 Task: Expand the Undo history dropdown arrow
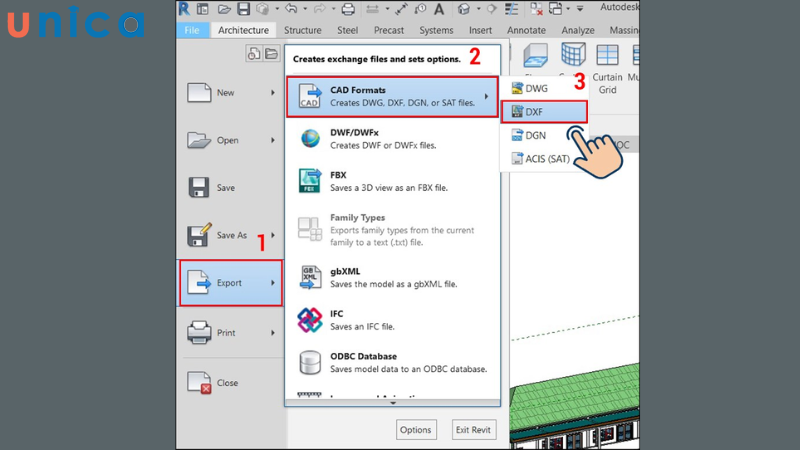point(305,9)
